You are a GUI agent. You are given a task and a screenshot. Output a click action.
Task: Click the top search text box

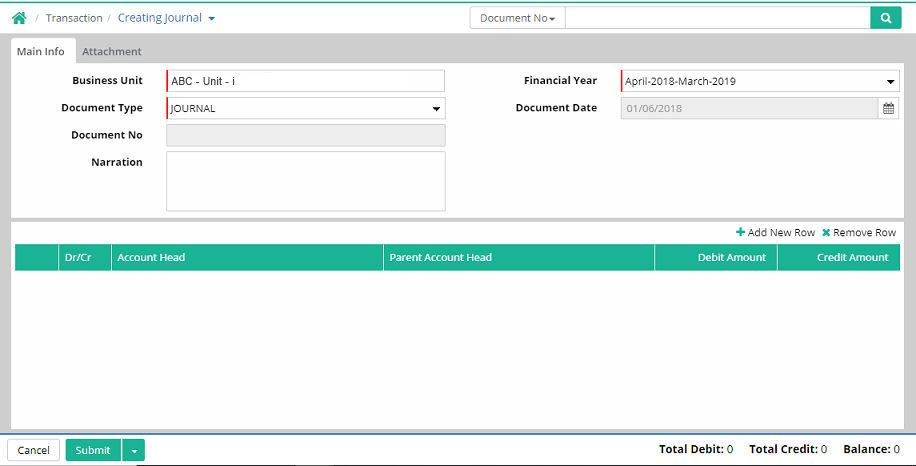(717, 18)
